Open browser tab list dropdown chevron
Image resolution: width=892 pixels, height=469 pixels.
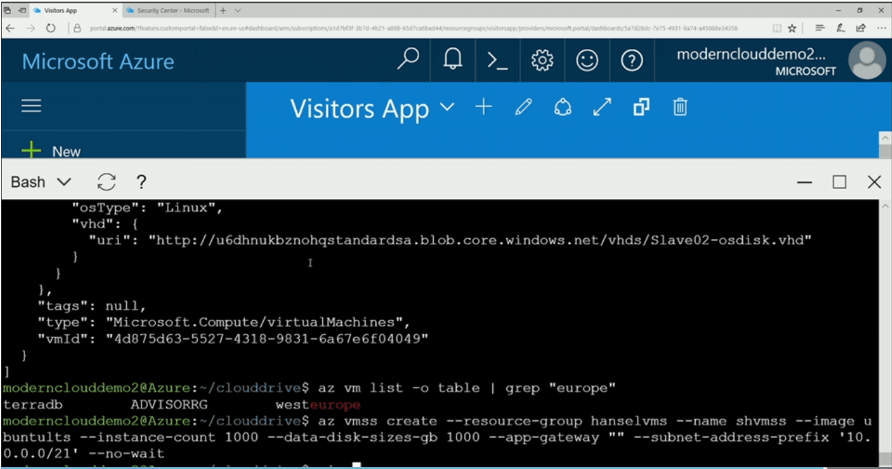238,10
